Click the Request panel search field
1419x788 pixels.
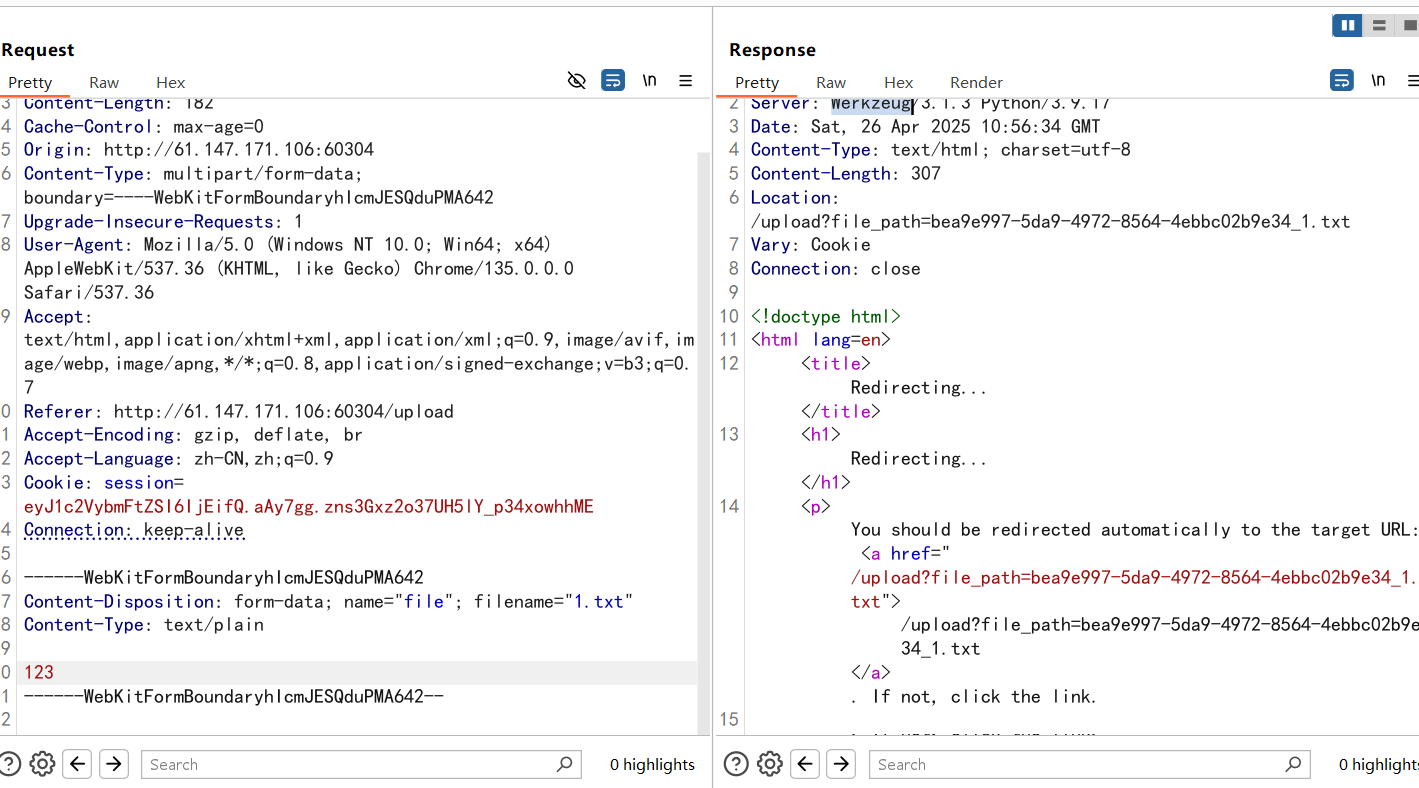361,764
